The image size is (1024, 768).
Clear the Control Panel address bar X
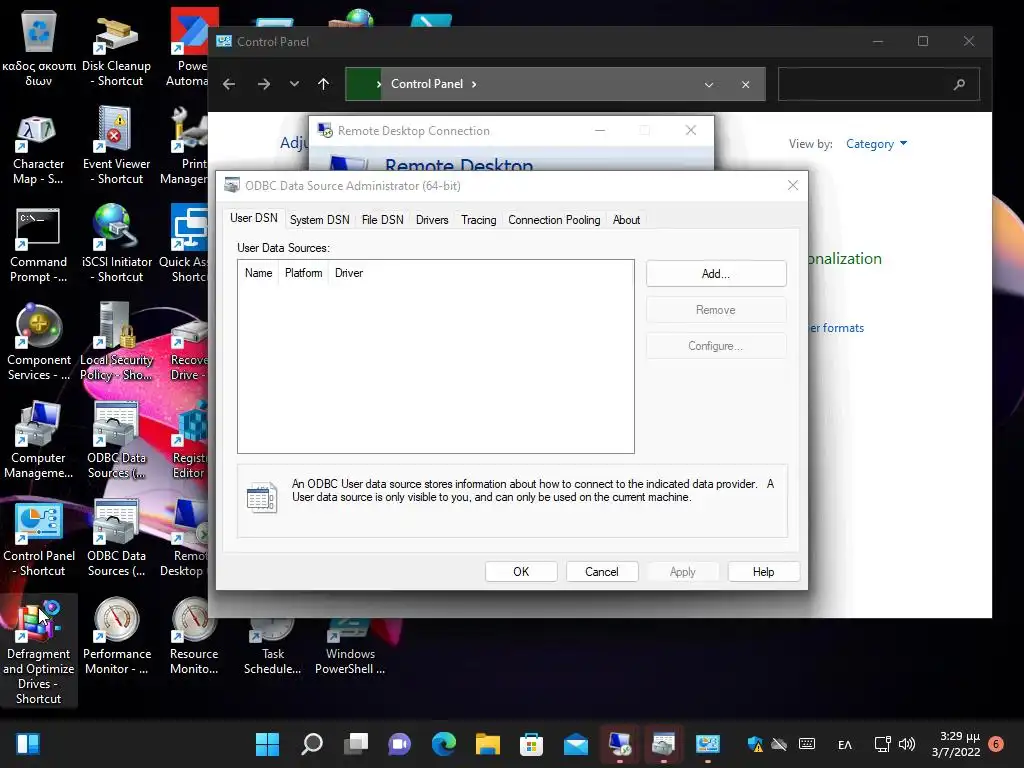point(745,84)
